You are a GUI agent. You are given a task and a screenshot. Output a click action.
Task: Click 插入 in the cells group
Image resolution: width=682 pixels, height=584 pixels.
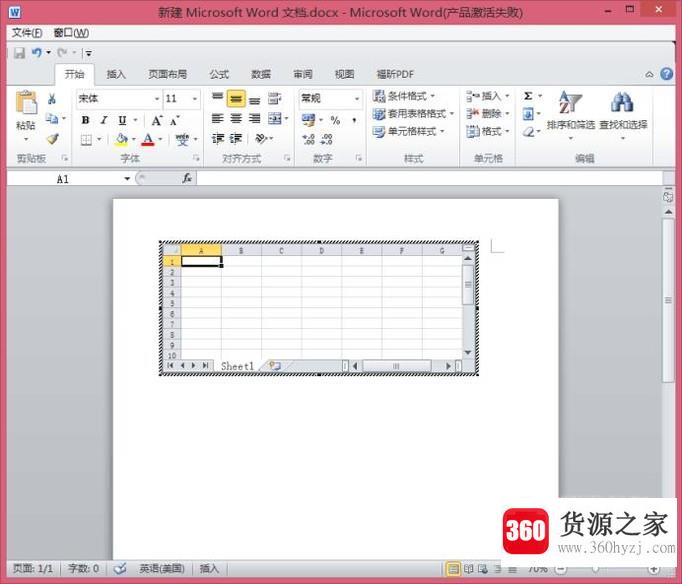487,96
